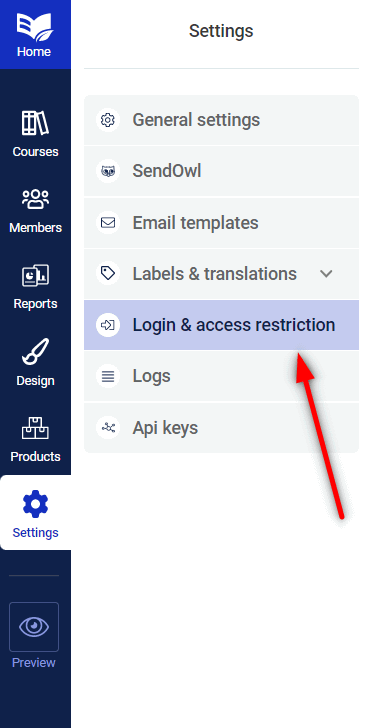Click the Preview eye icon
The image size is (366, 728).
pyautogui.click(x=34, y=627)
